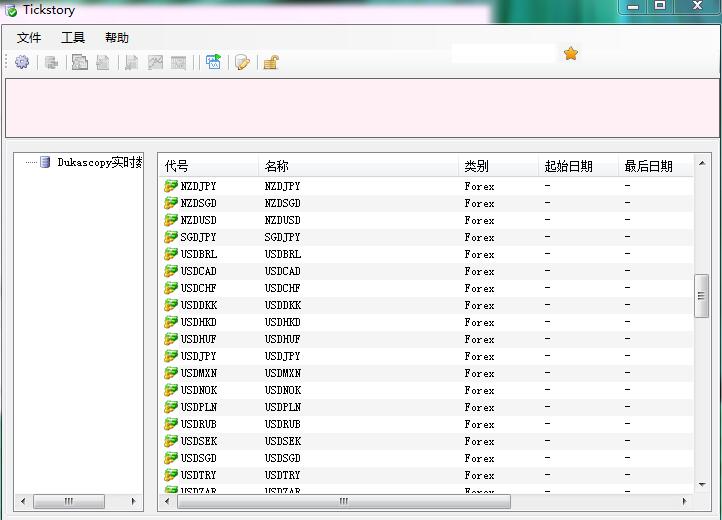Click the USDJPY symbol icon

[171, 356]
